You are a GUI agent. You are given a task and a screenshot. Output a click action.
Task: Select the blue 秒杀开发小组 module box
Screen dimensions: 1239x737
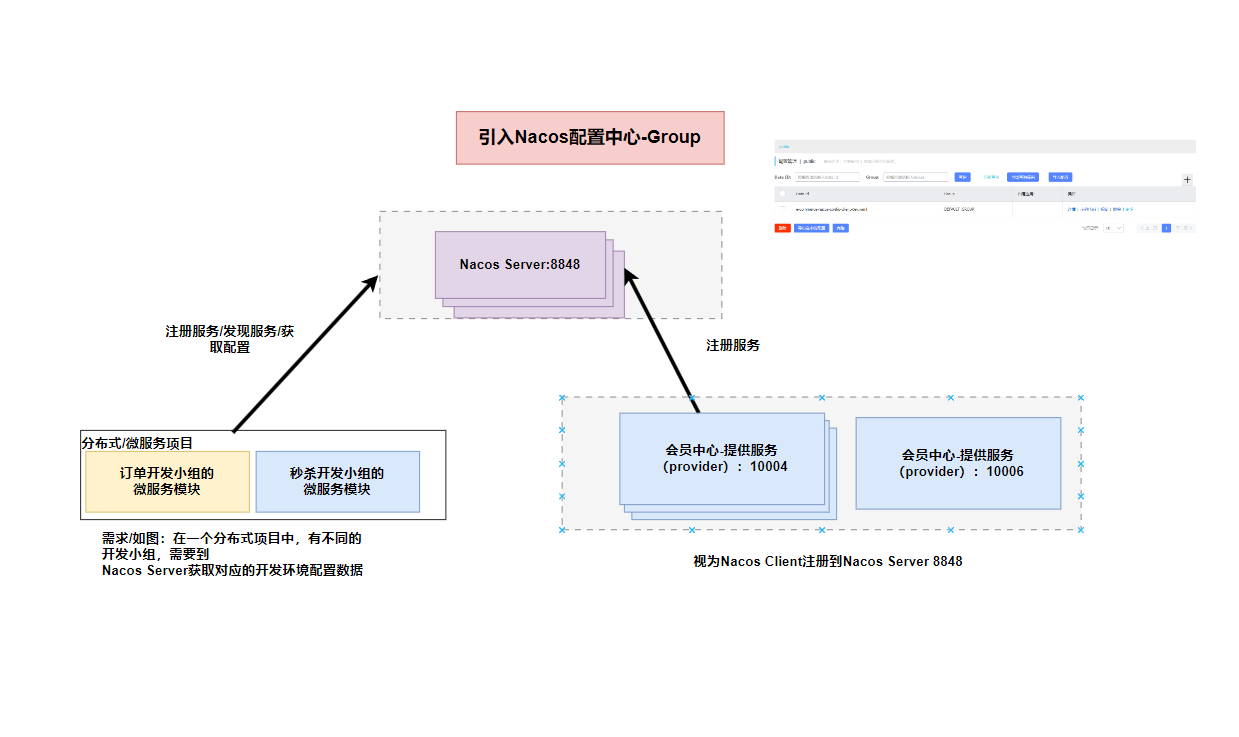337,481
